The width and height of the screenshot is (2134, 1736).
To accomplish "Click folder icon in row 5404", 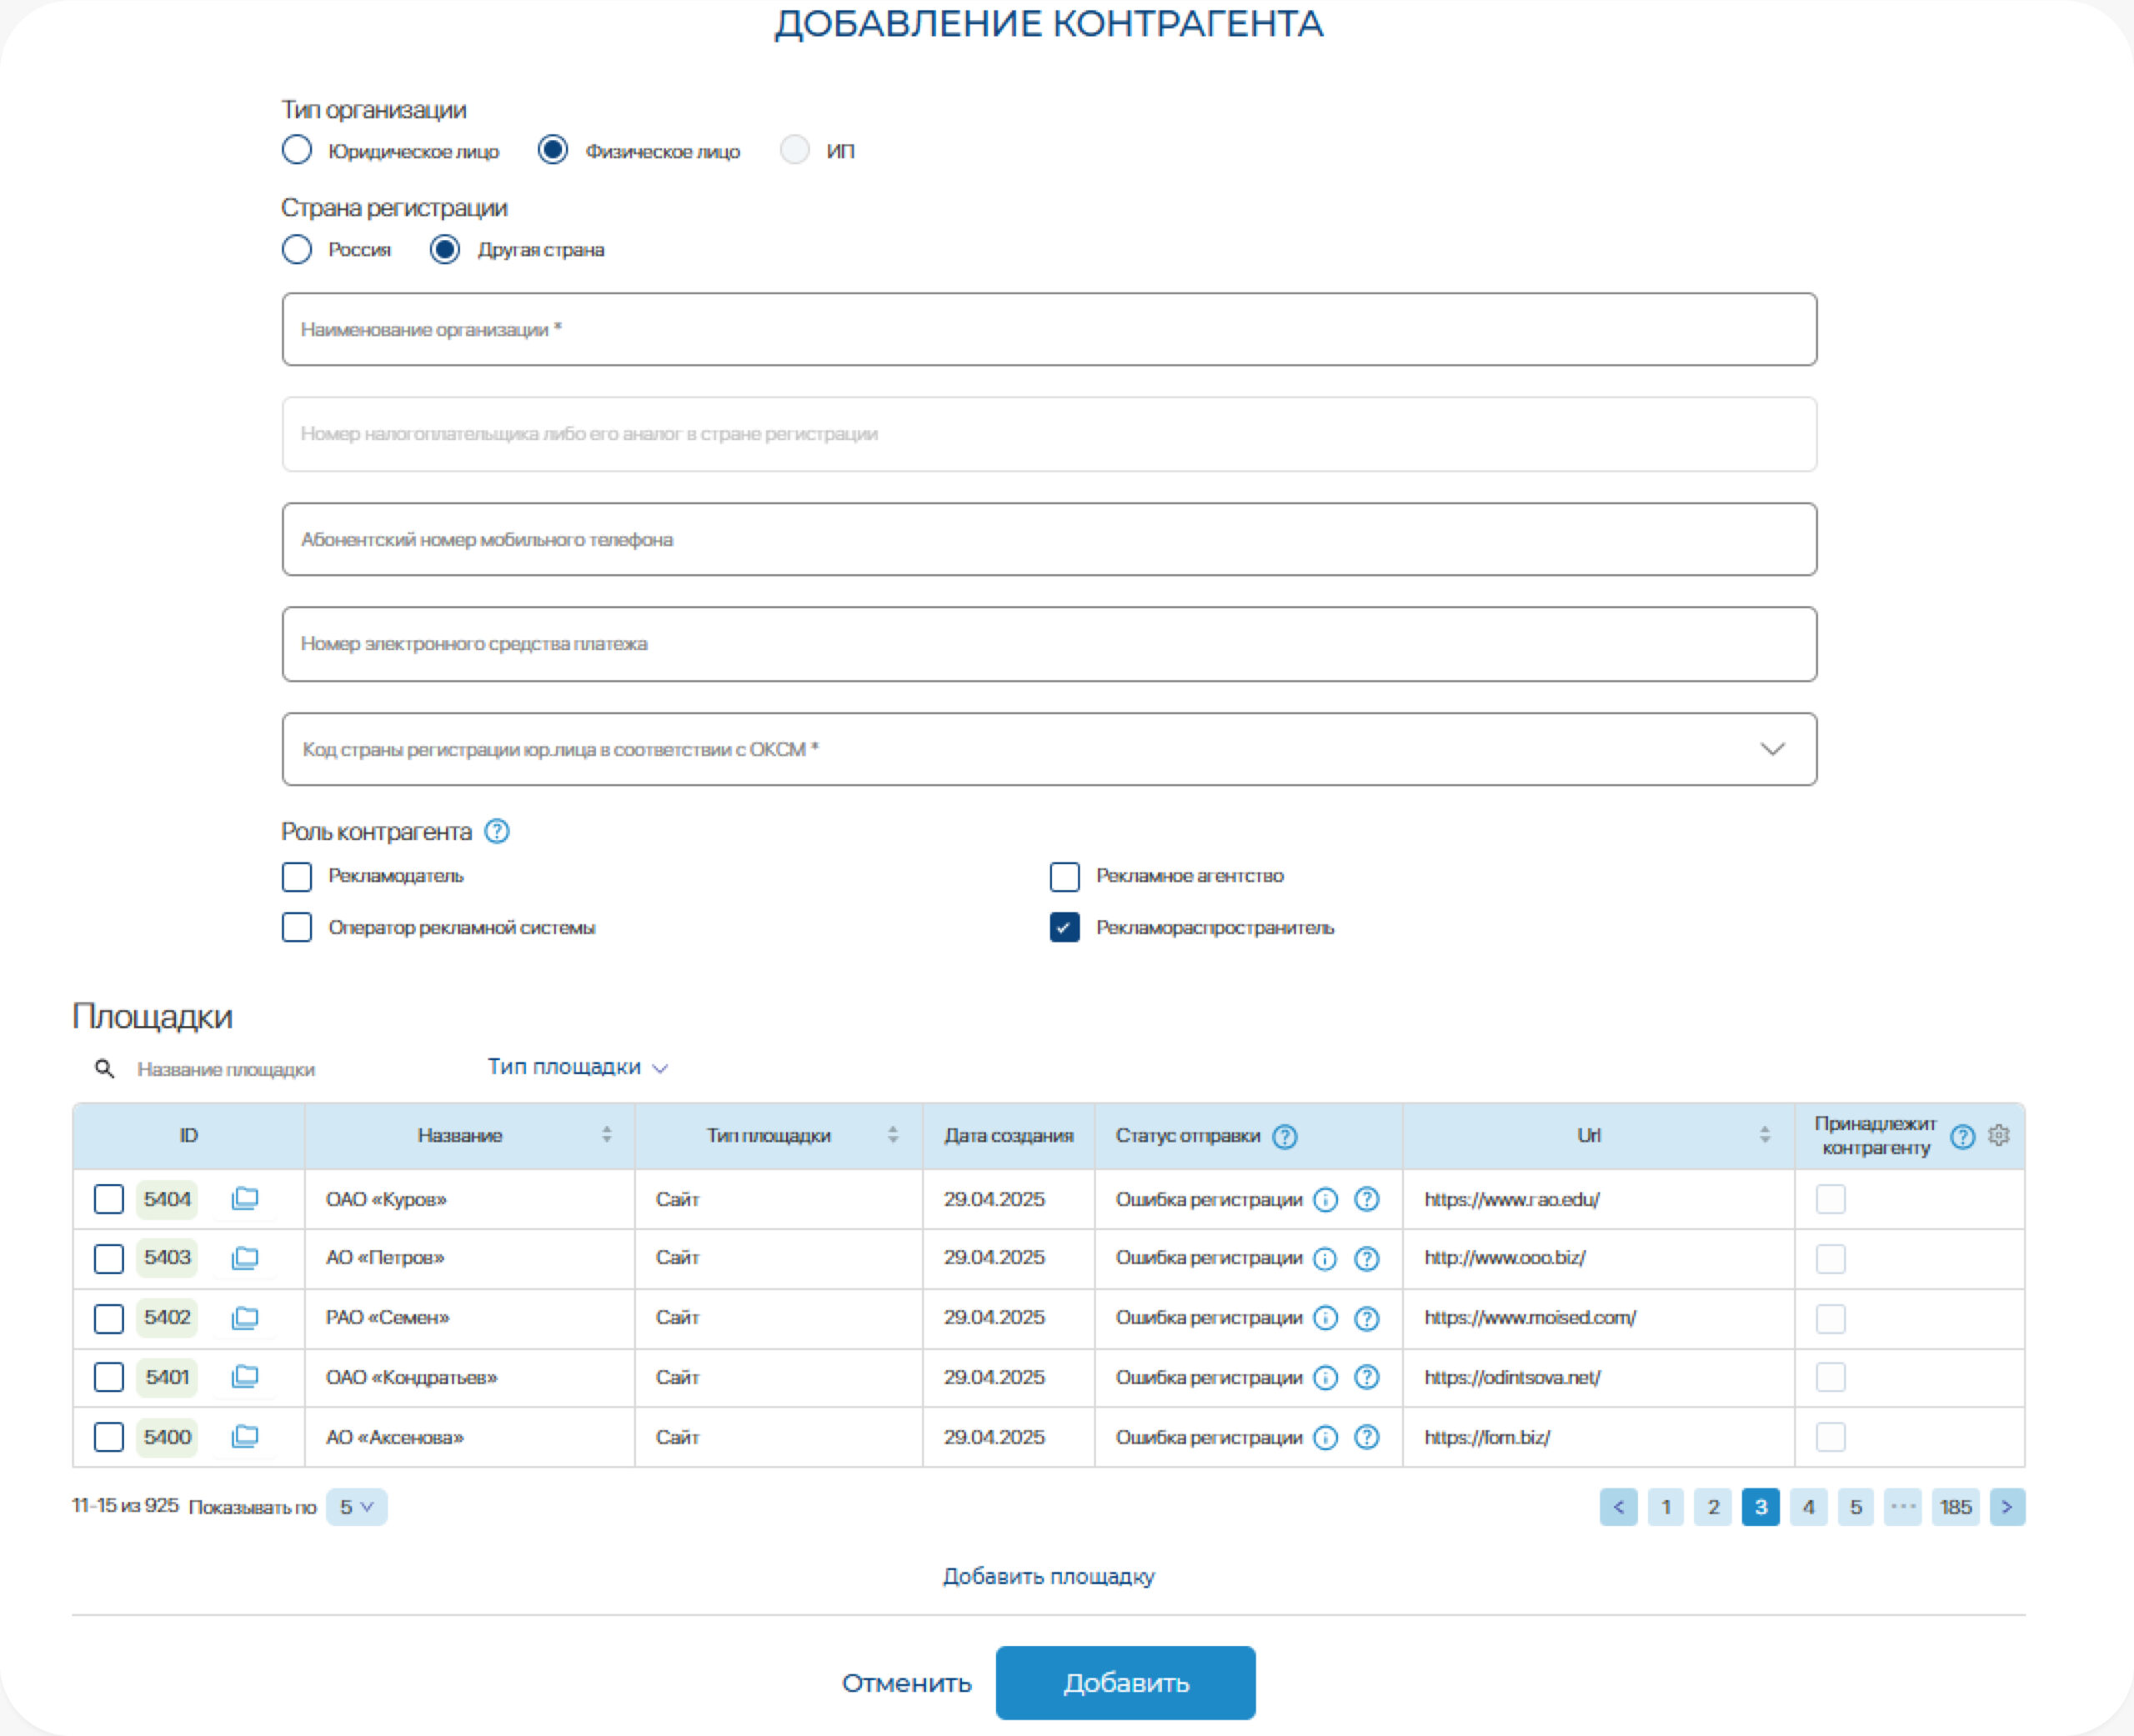I will click(x=245, y=1198).
